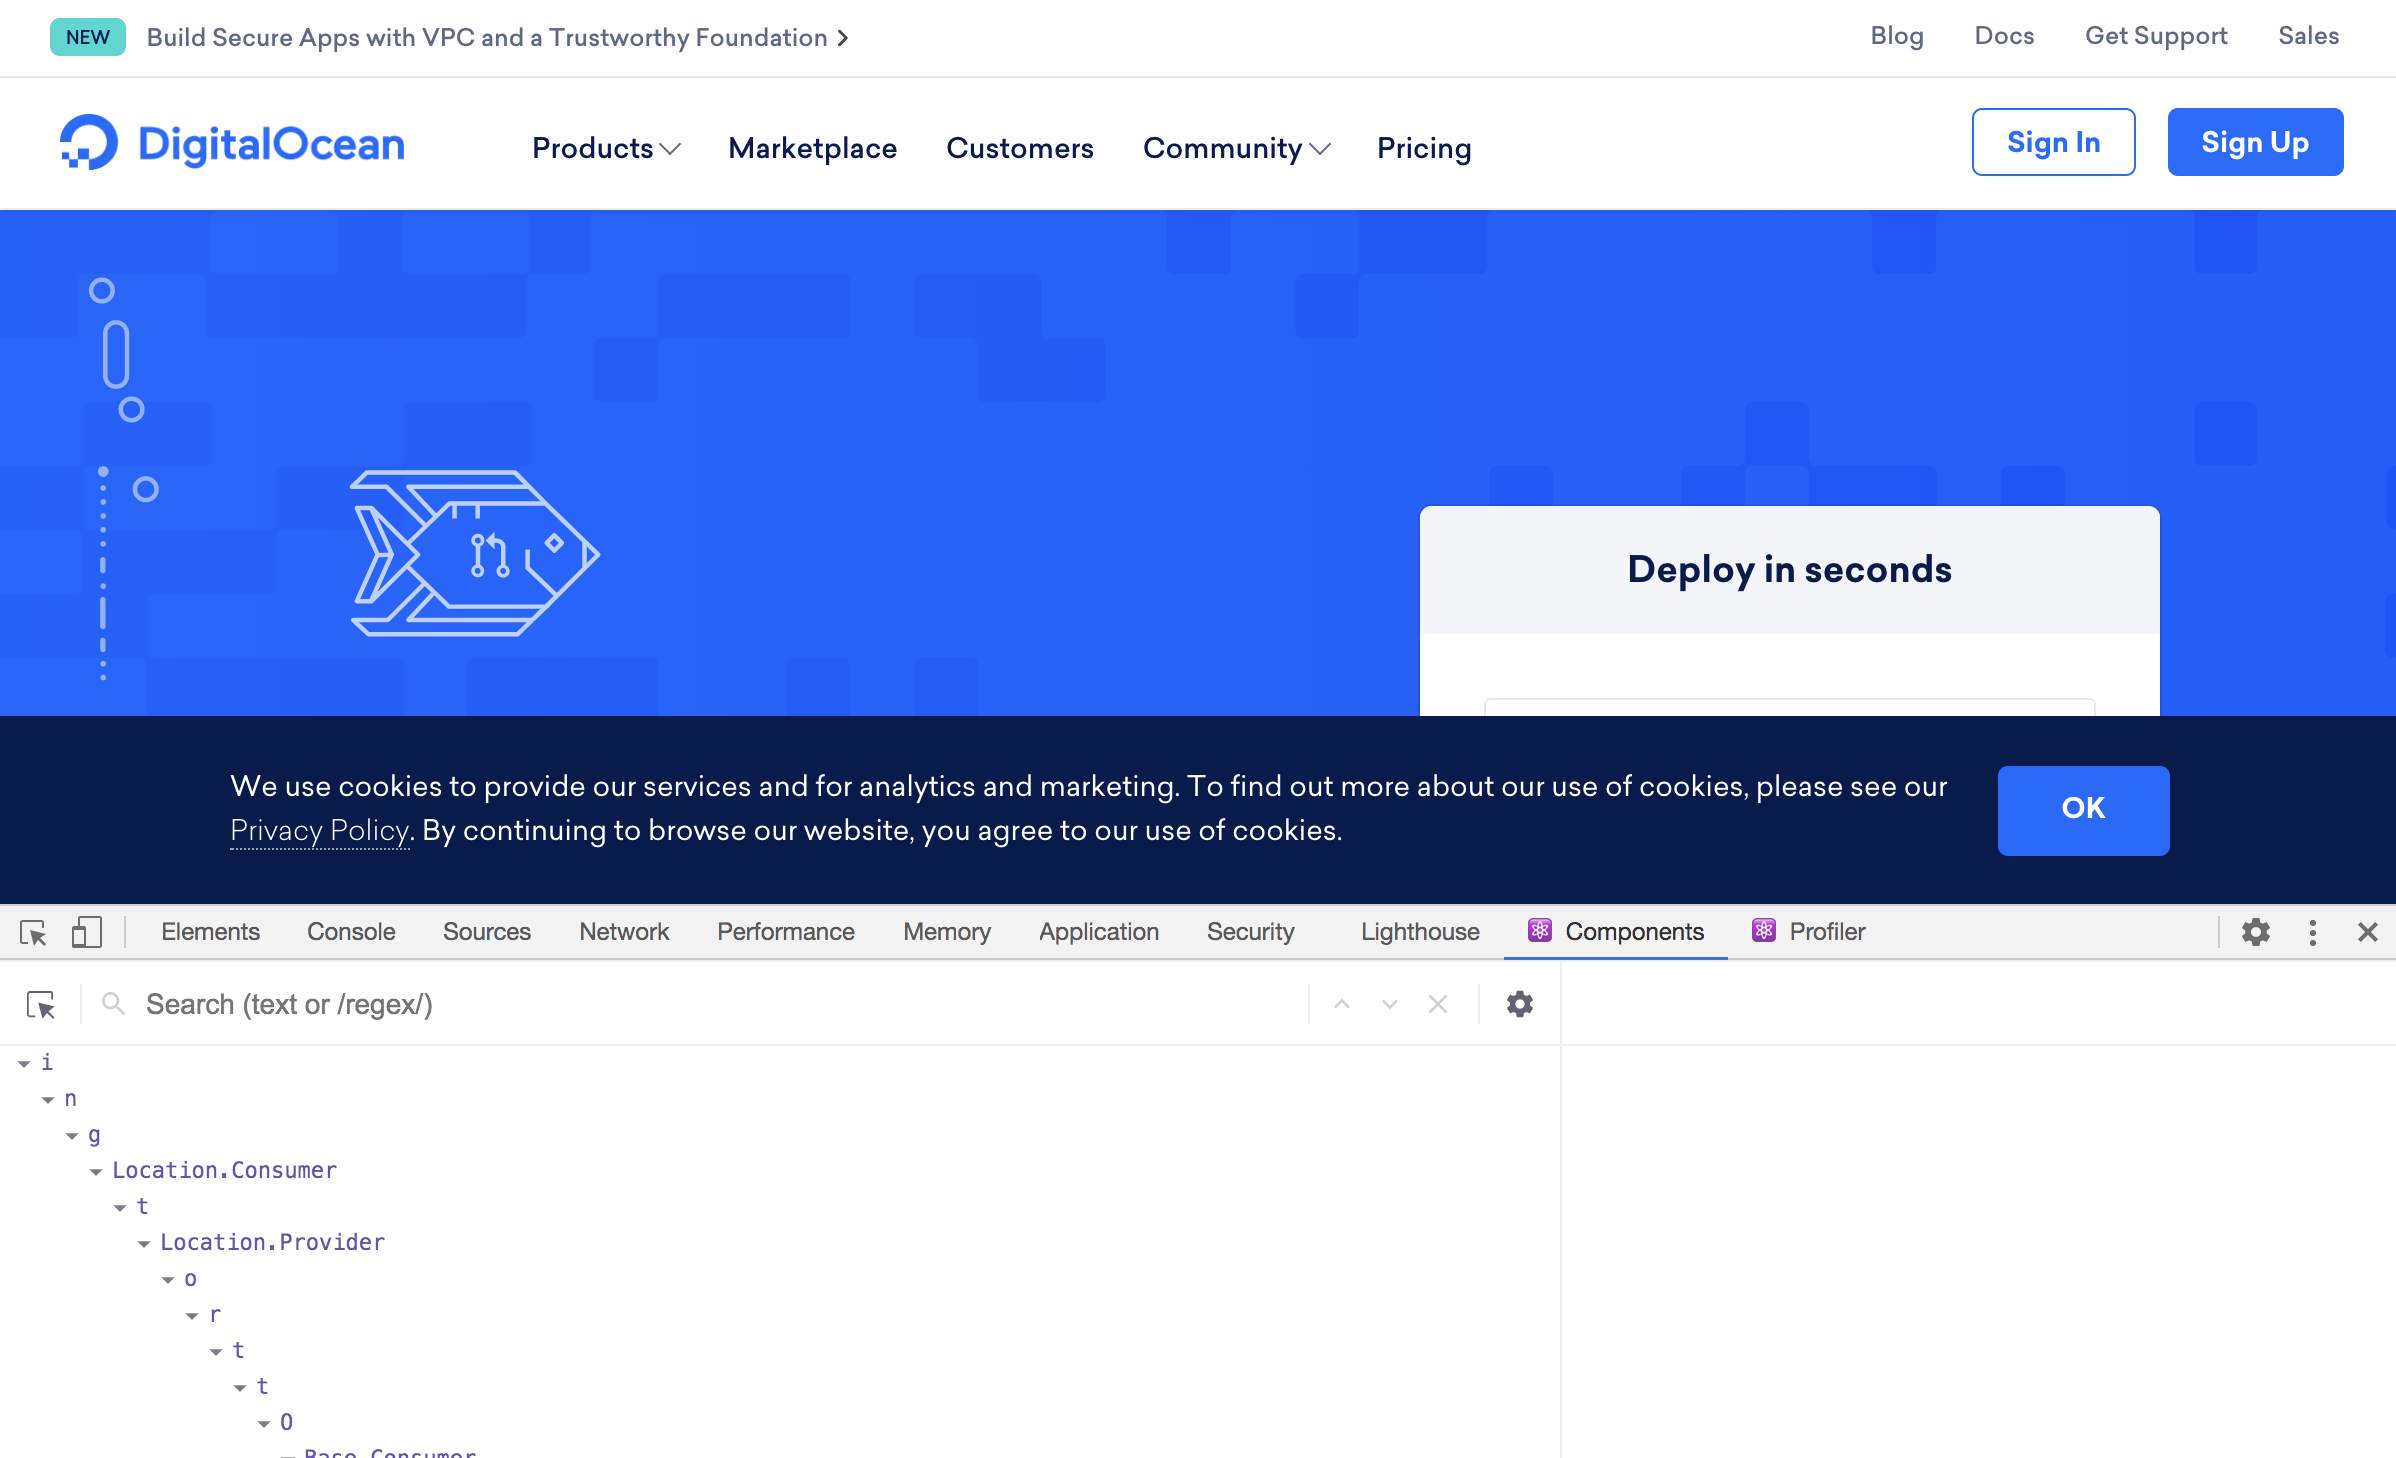Open the Products dropdown menu
This screenshot has height=1458, width=2396.
point(606,148)
